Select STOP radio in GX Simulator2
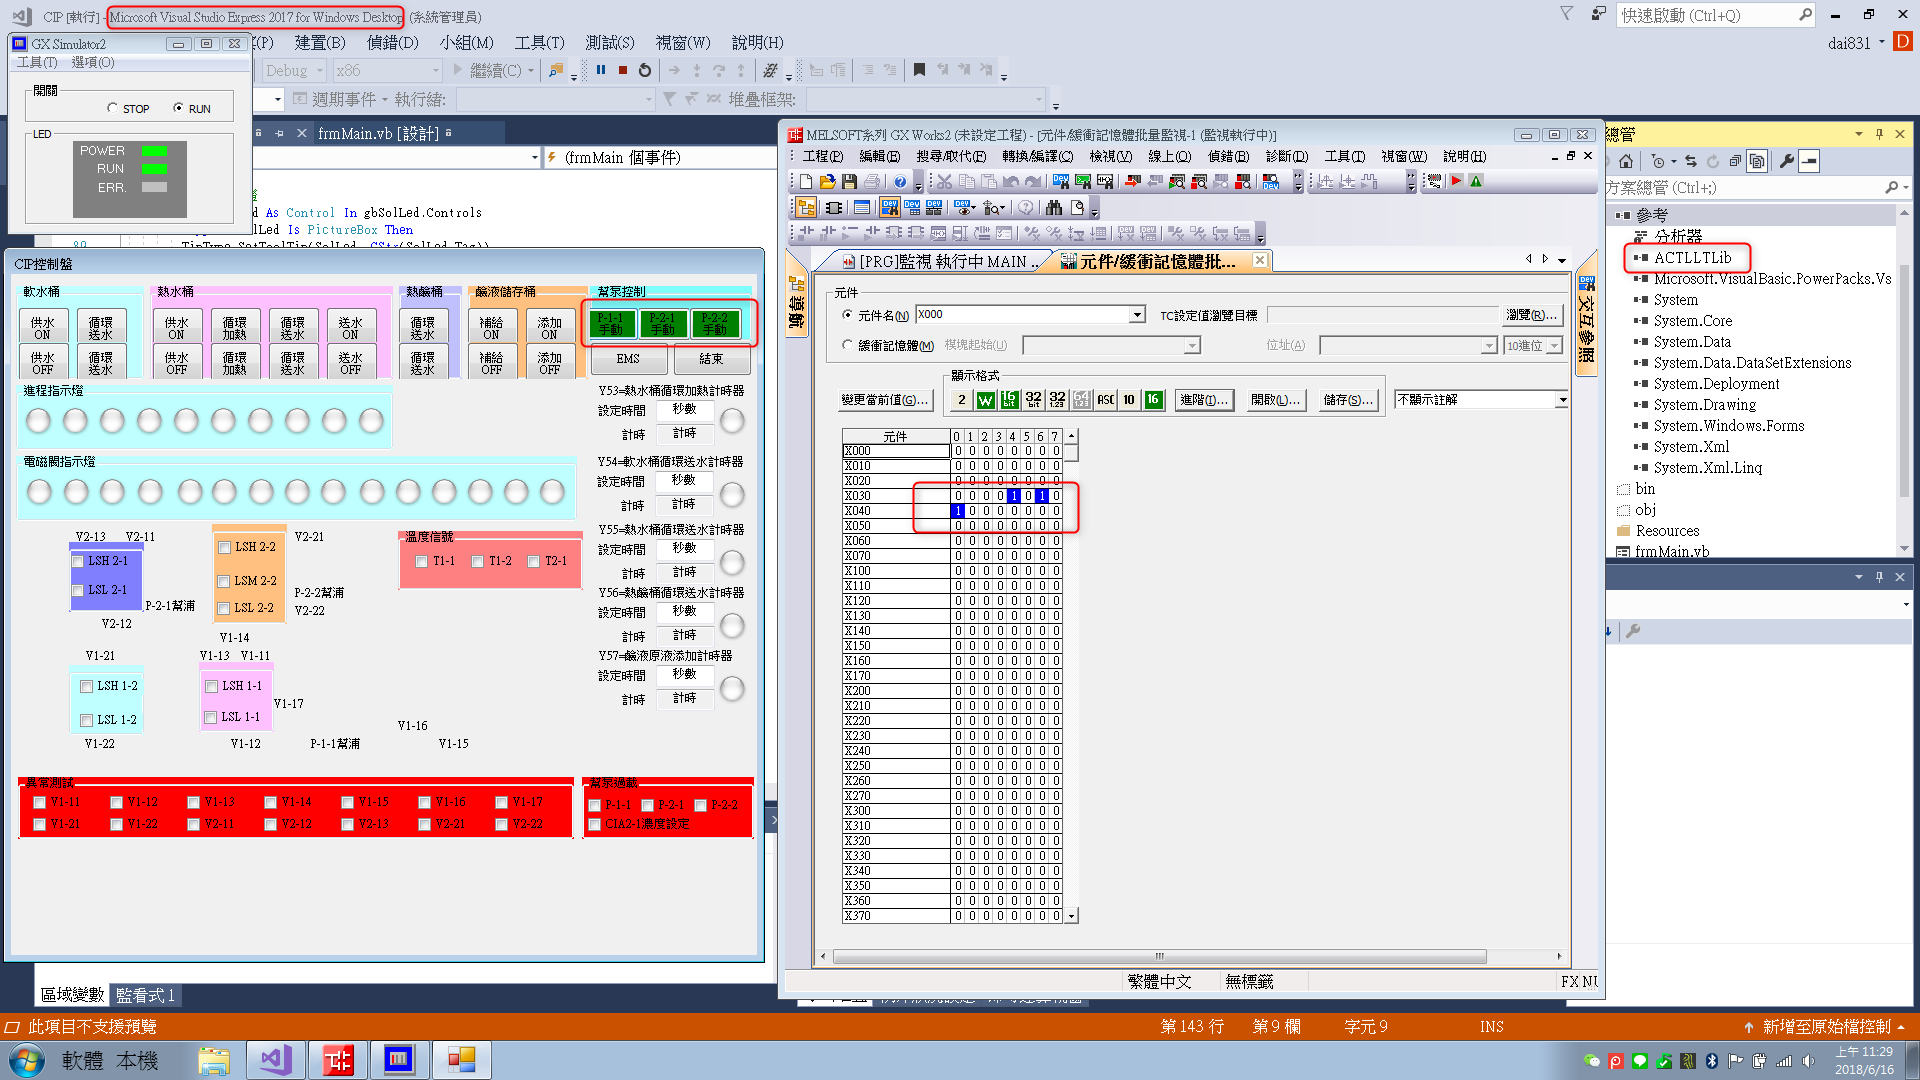The width and height of the screenshot is (1920, 1080). pyautogui.click(x=113, y=108)
